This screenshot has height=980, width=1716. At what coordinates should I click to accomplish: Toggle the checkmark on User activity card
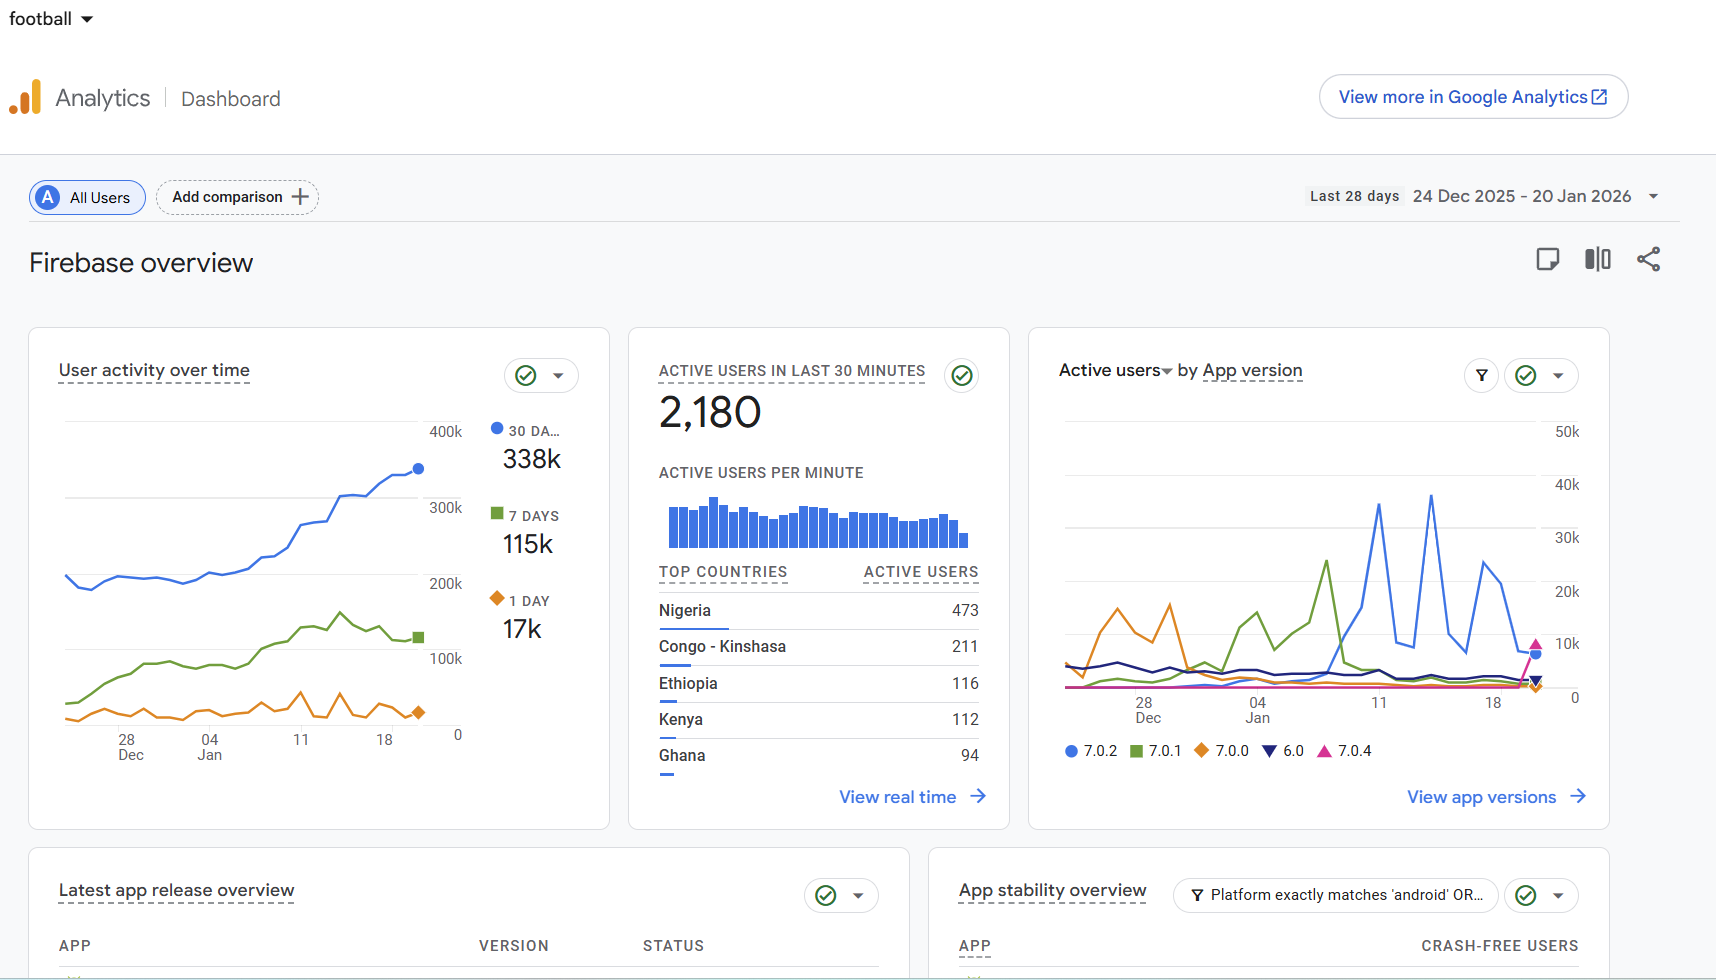point(526,376)
